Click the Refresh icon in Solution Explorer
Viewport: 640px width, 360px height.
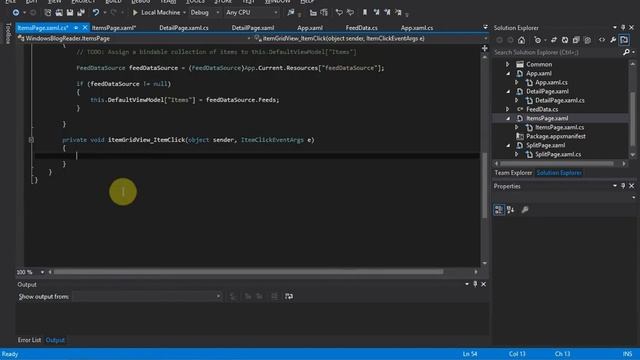click(x=565, y=40)
